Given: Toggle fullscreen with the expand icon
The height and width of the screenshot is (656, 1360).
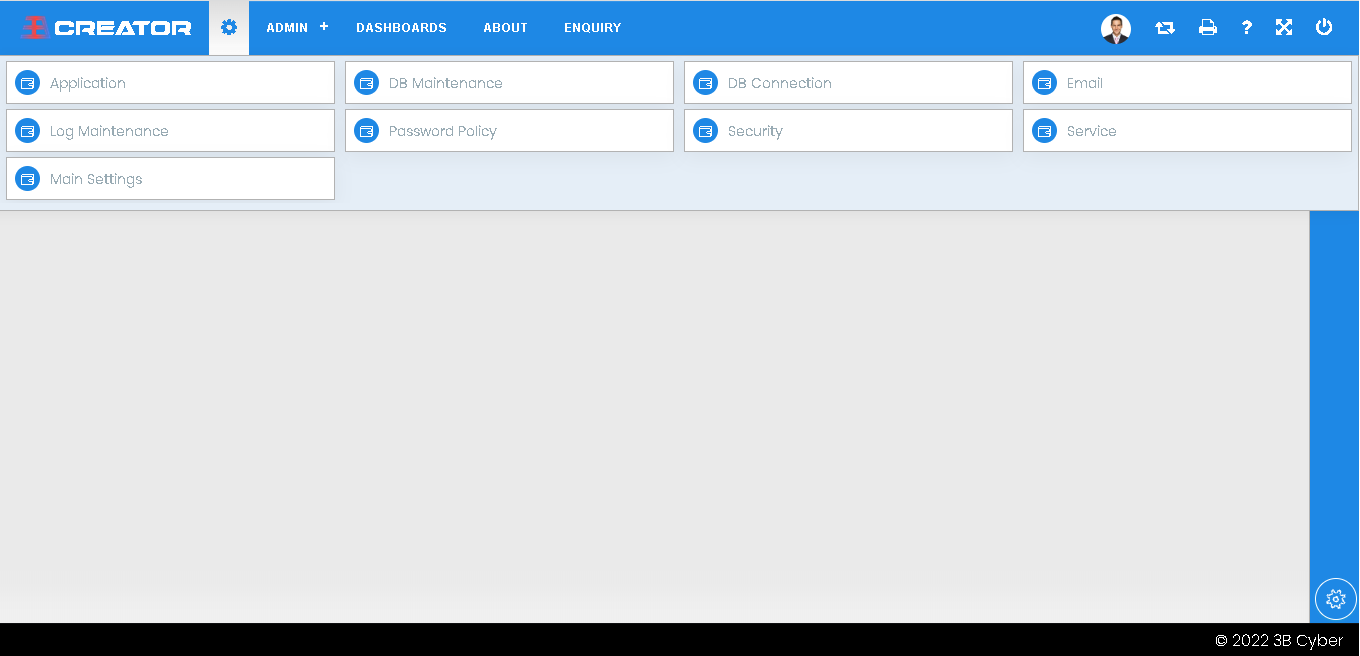Looking at the screenshot, I should click(x=1284, y=28).
